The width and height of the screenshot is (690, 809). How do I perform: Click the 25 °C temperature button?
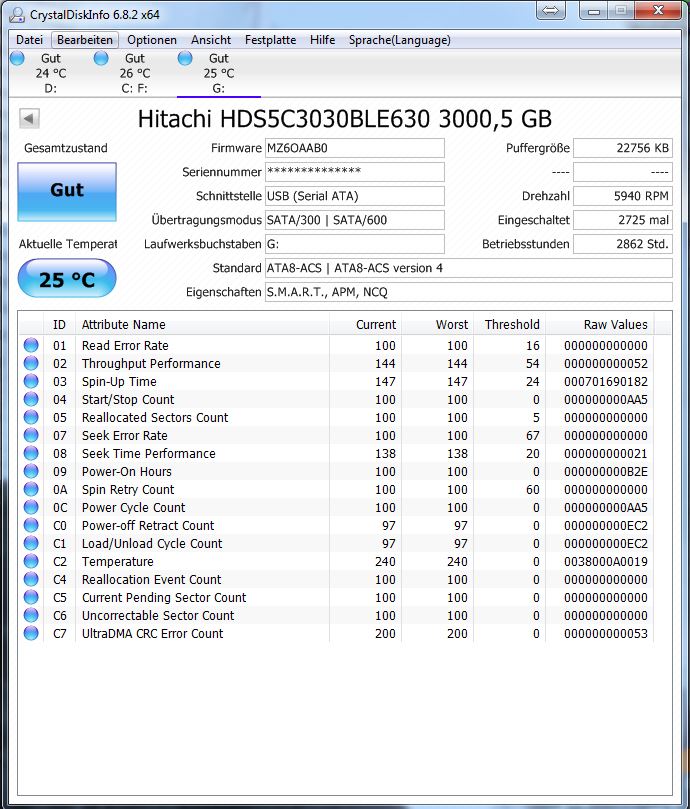pos(67,279)
